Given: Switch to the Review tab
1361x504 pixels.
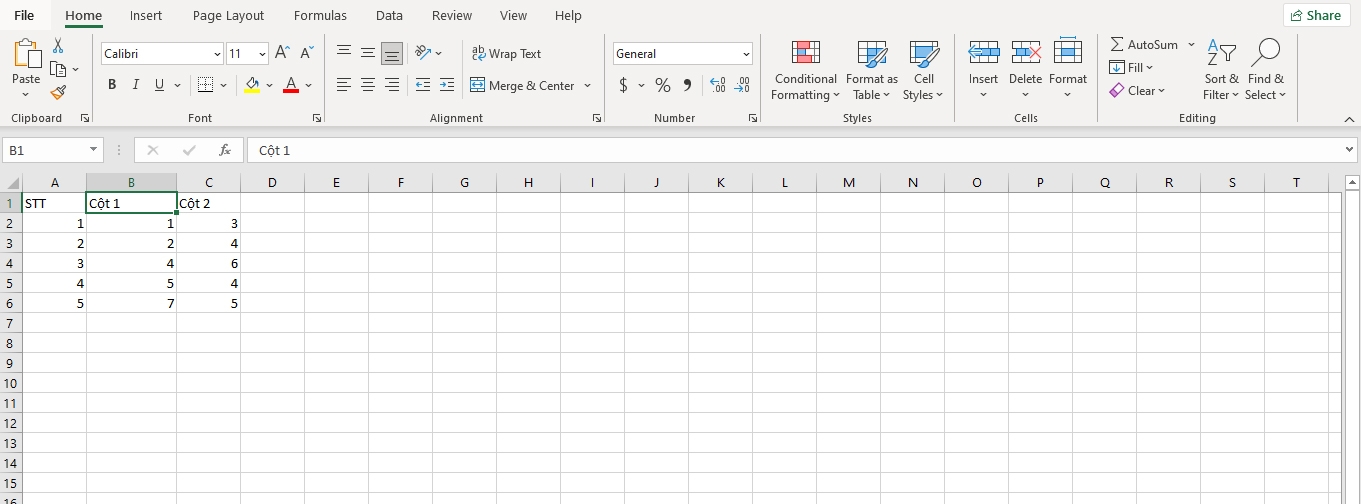Looking at the screenshot, I should click(452, 15).
